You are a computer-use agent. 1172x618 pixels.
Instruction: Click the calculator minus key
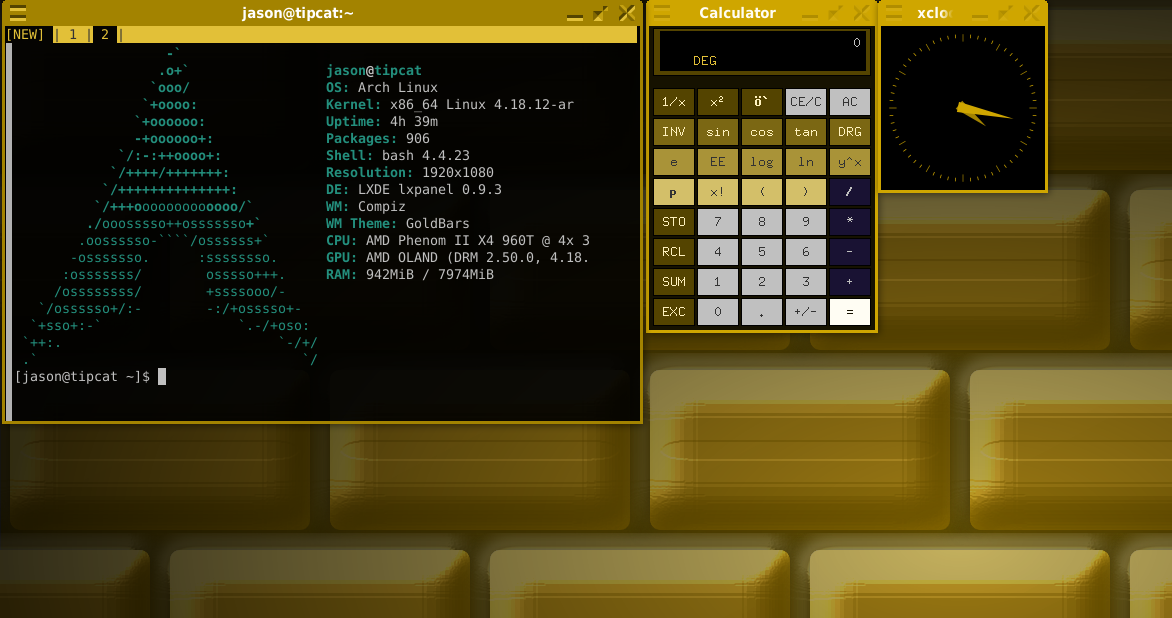(x=850, y=252)
